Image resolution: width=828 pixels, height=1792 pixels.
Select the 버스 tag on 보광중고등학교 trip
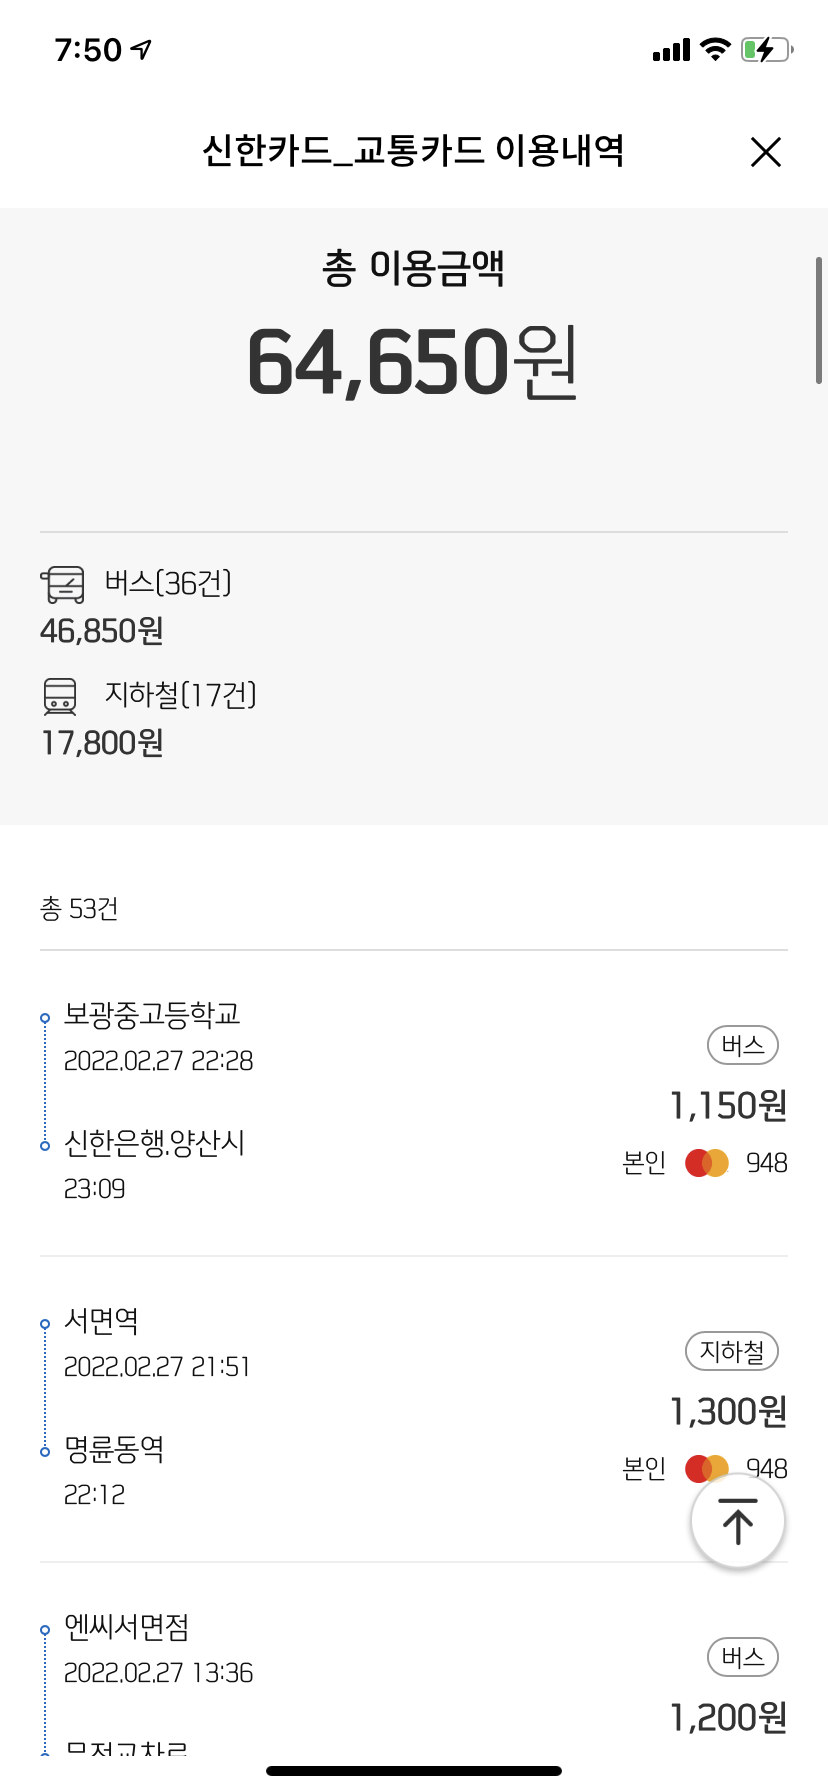[x=742, y=1046]
